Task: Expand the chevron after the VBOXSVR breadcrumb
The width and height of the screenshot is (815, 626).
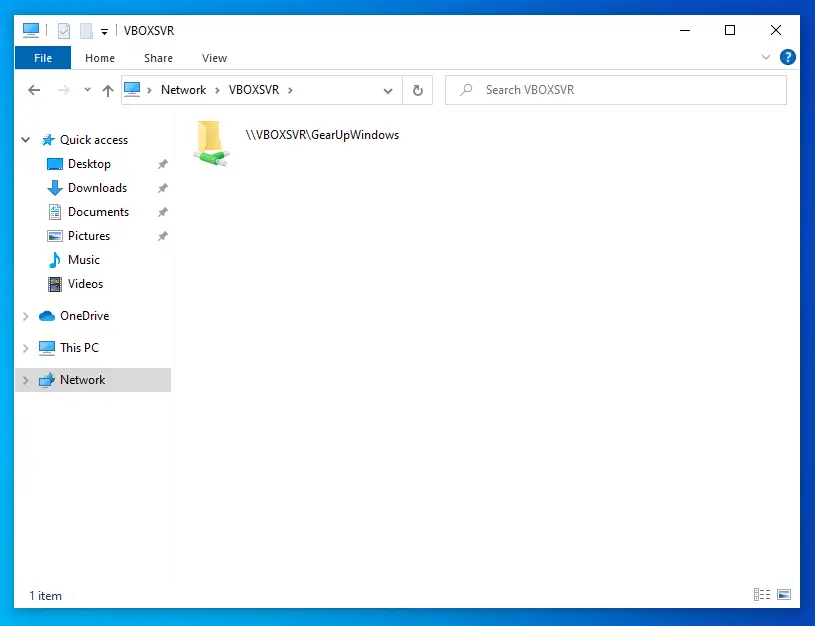Action: [290, 90]
